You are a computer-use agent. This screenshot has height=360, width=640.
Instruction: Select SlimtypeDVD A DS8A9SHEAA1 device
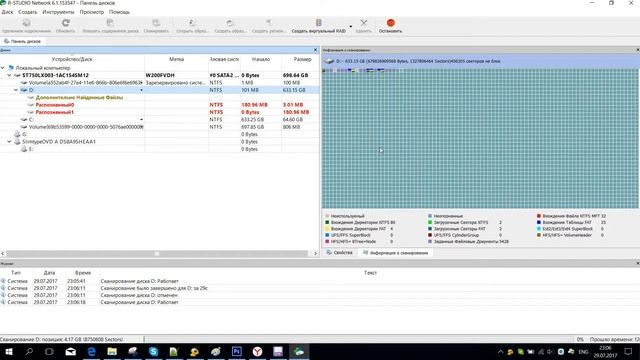tap(59, 142)
